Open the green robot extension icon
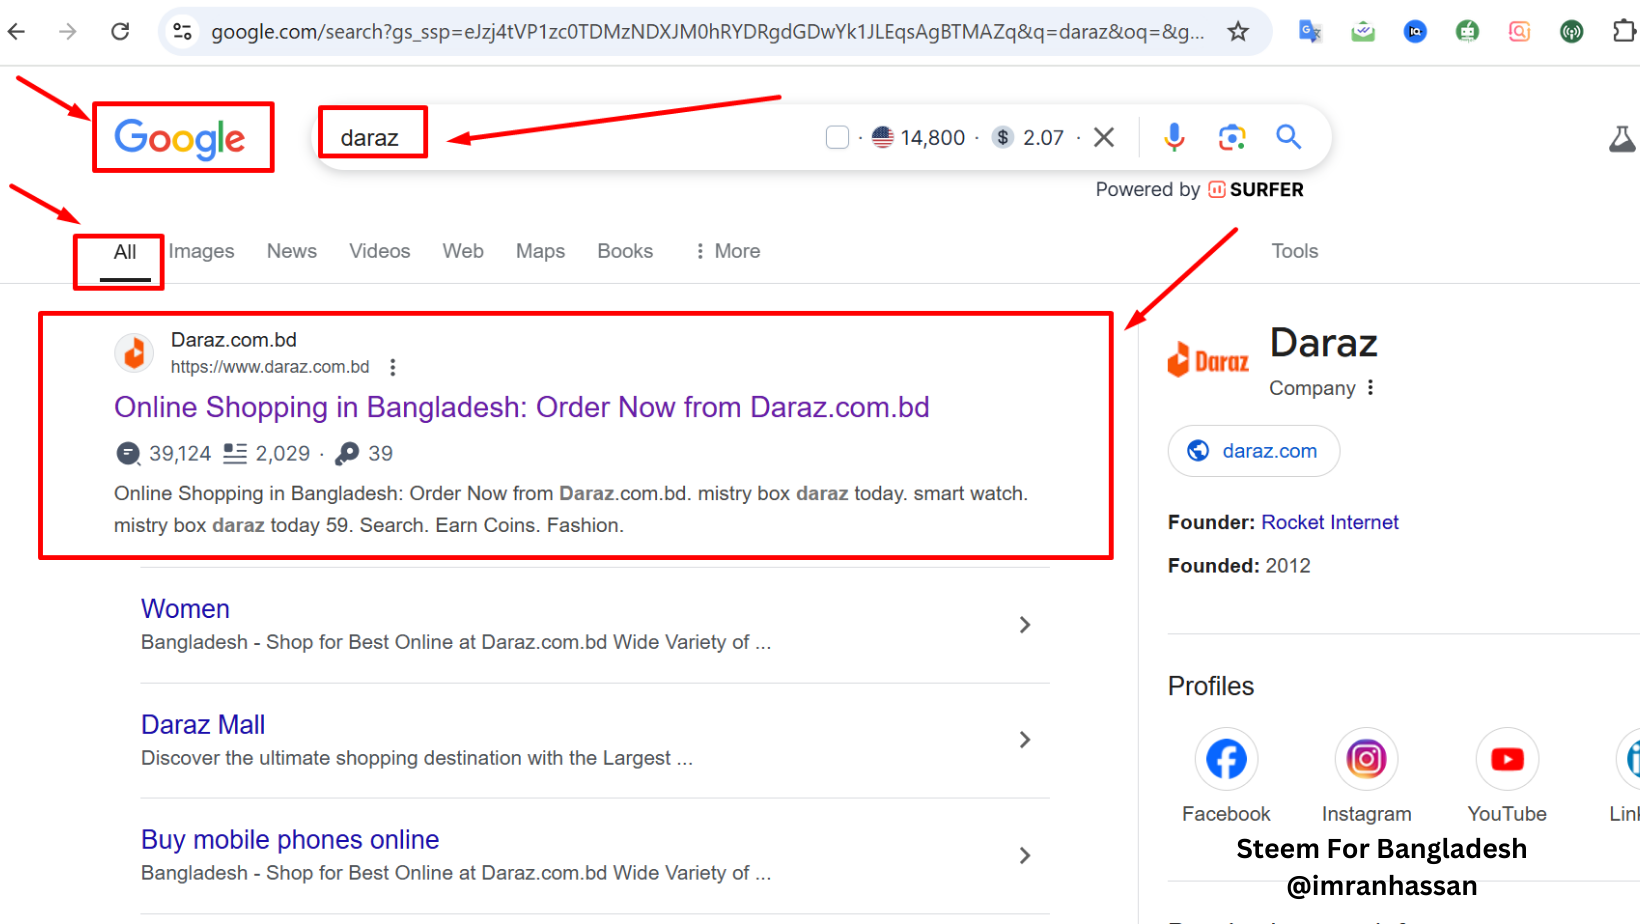Screen dimensions: 1640x924 (1467, 32)
